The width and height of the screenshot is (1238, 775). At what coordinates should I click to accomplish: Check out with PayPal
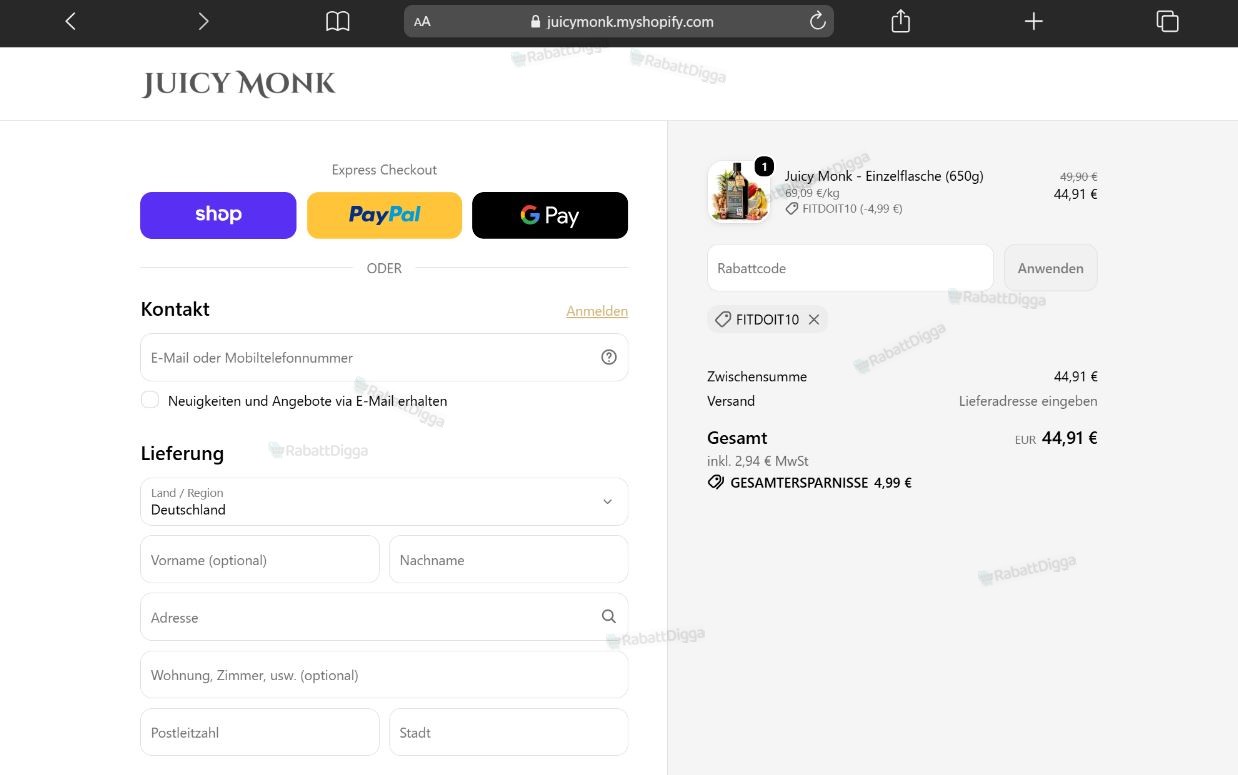coord(384,215)
